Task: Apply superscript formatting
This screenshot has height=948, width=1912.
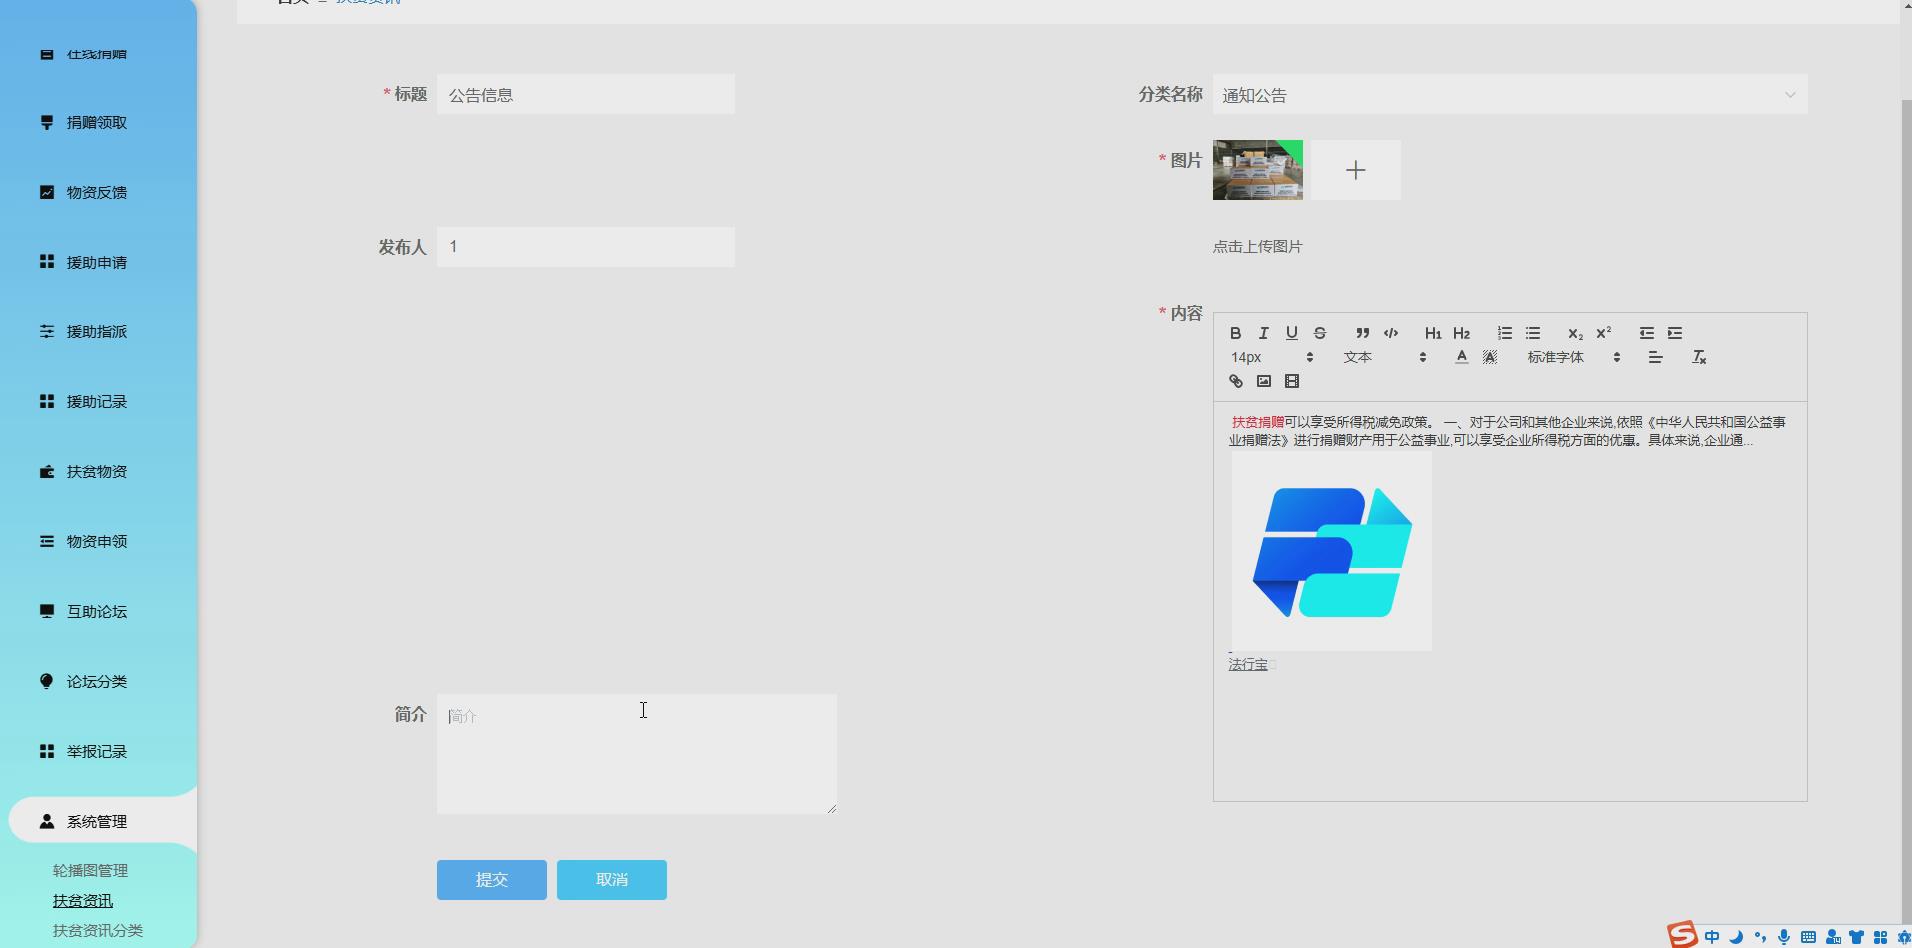Action: pos(1603,333)
